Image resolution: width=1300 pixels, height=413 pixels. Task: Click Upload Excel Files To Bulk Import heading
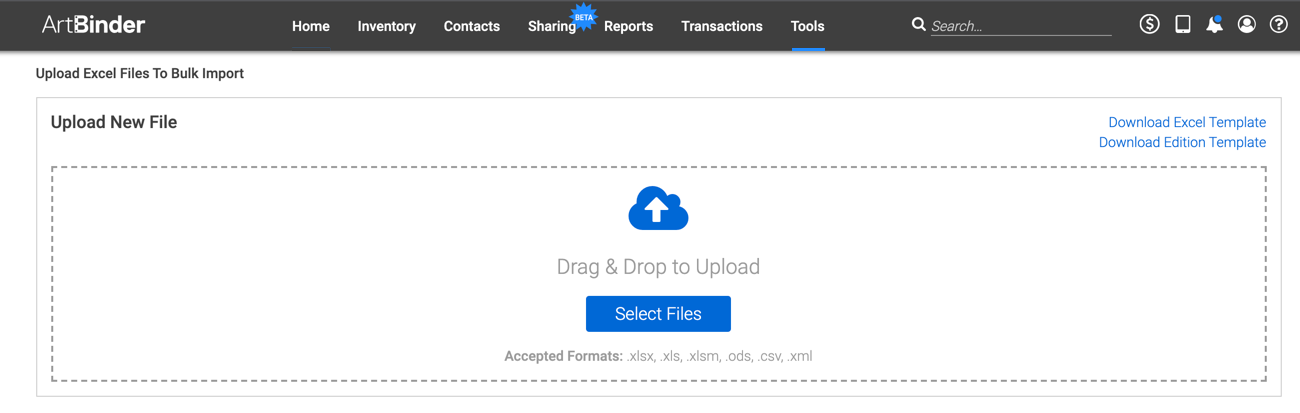point(140,73)
